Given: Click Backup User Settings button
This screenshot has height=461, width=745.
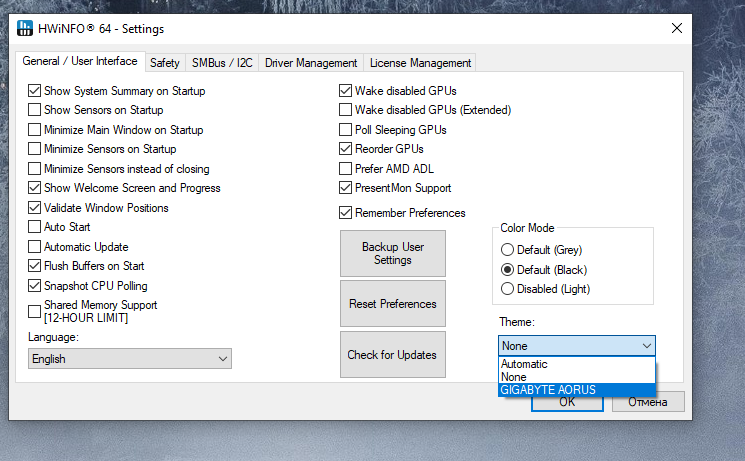Looking at the screenshot, I should pos(393,253).
